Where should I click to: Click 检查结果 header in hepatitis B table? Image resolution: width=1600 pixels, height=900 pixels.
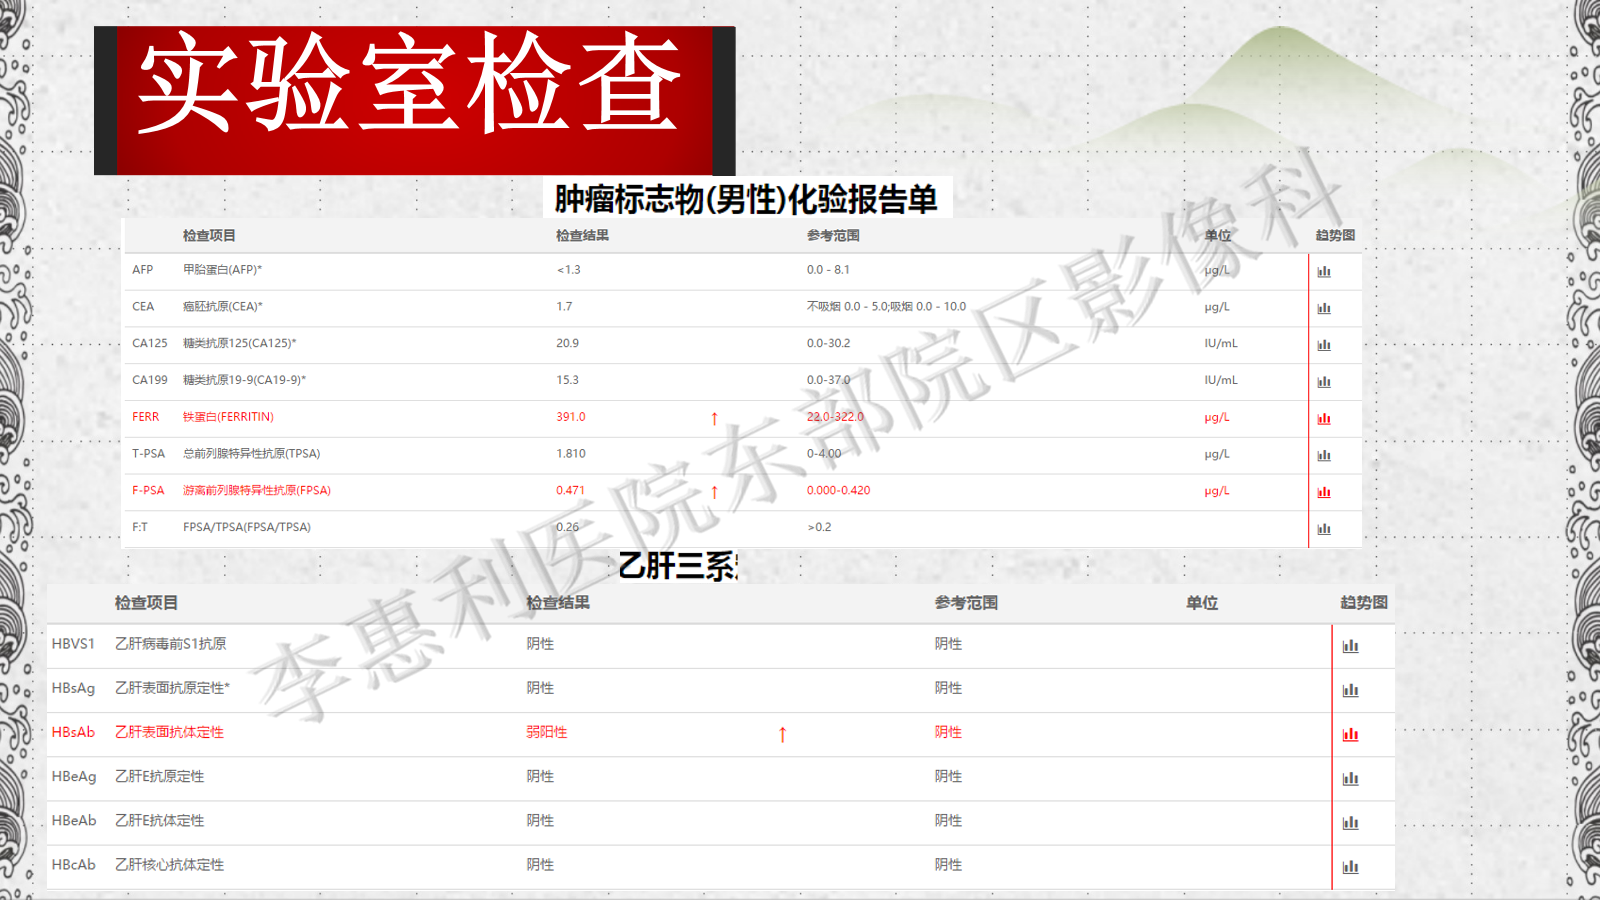[x=558, y=602]
